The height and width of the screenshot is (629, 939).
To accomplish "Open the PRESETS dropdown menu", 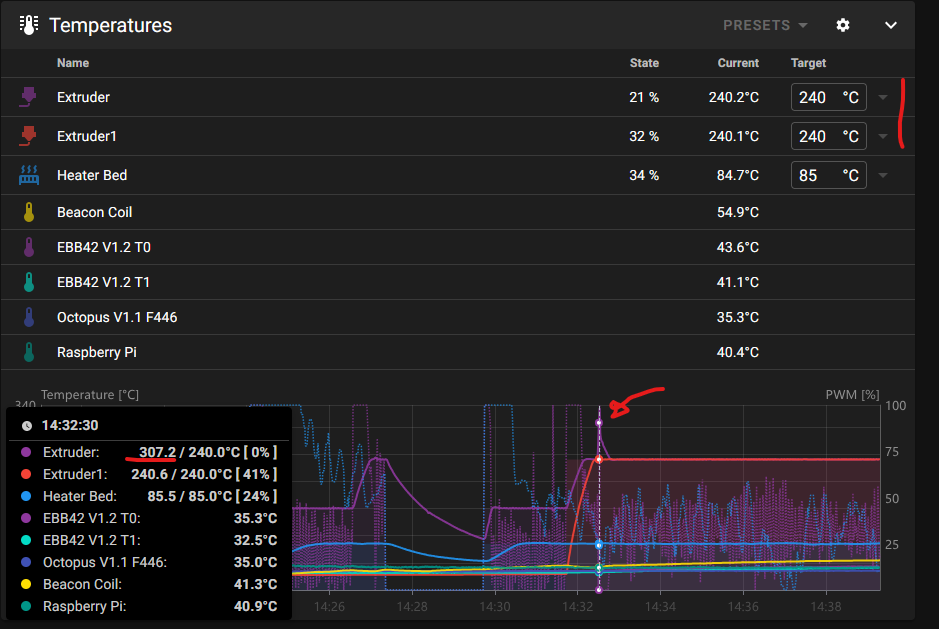I will tap(765, 25).
